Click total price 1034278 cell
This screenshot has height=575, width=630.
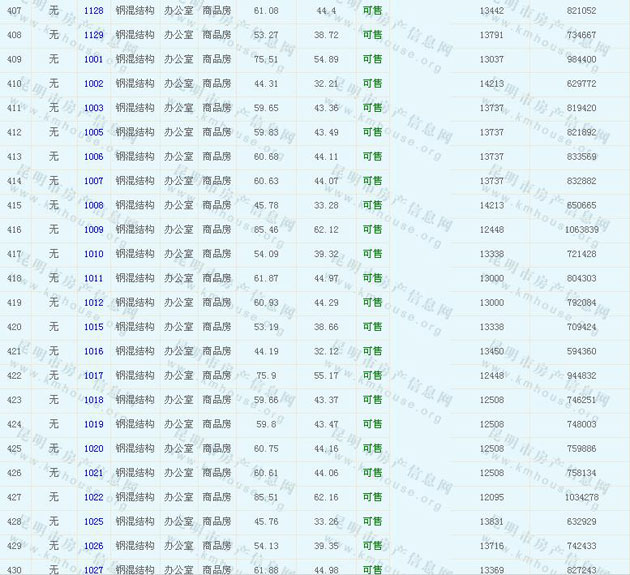(x=581, y=497)
